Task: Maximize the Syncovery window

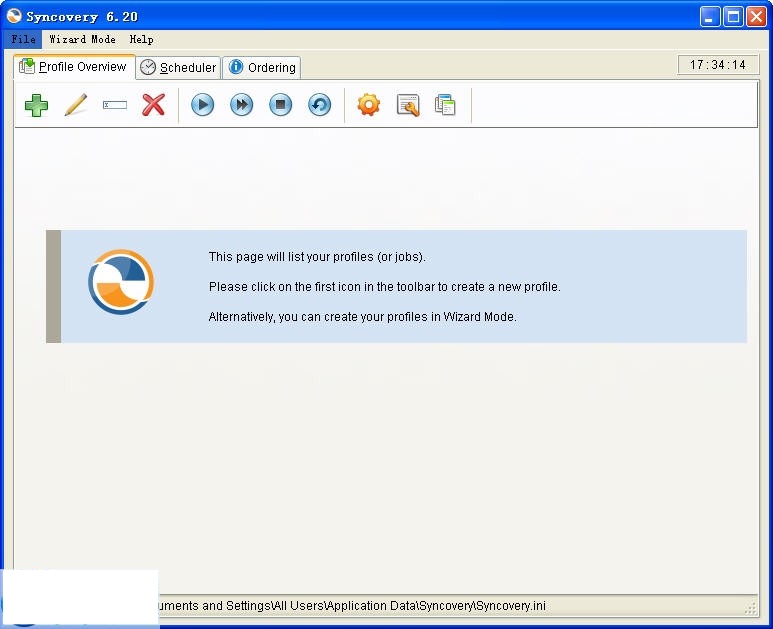Action: 733,17
